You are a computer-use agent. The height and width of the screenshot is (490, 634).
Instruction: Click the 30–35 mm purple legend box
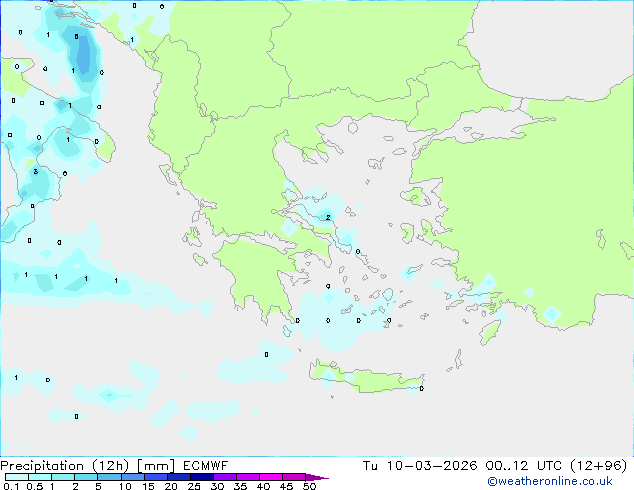[224, 477]
